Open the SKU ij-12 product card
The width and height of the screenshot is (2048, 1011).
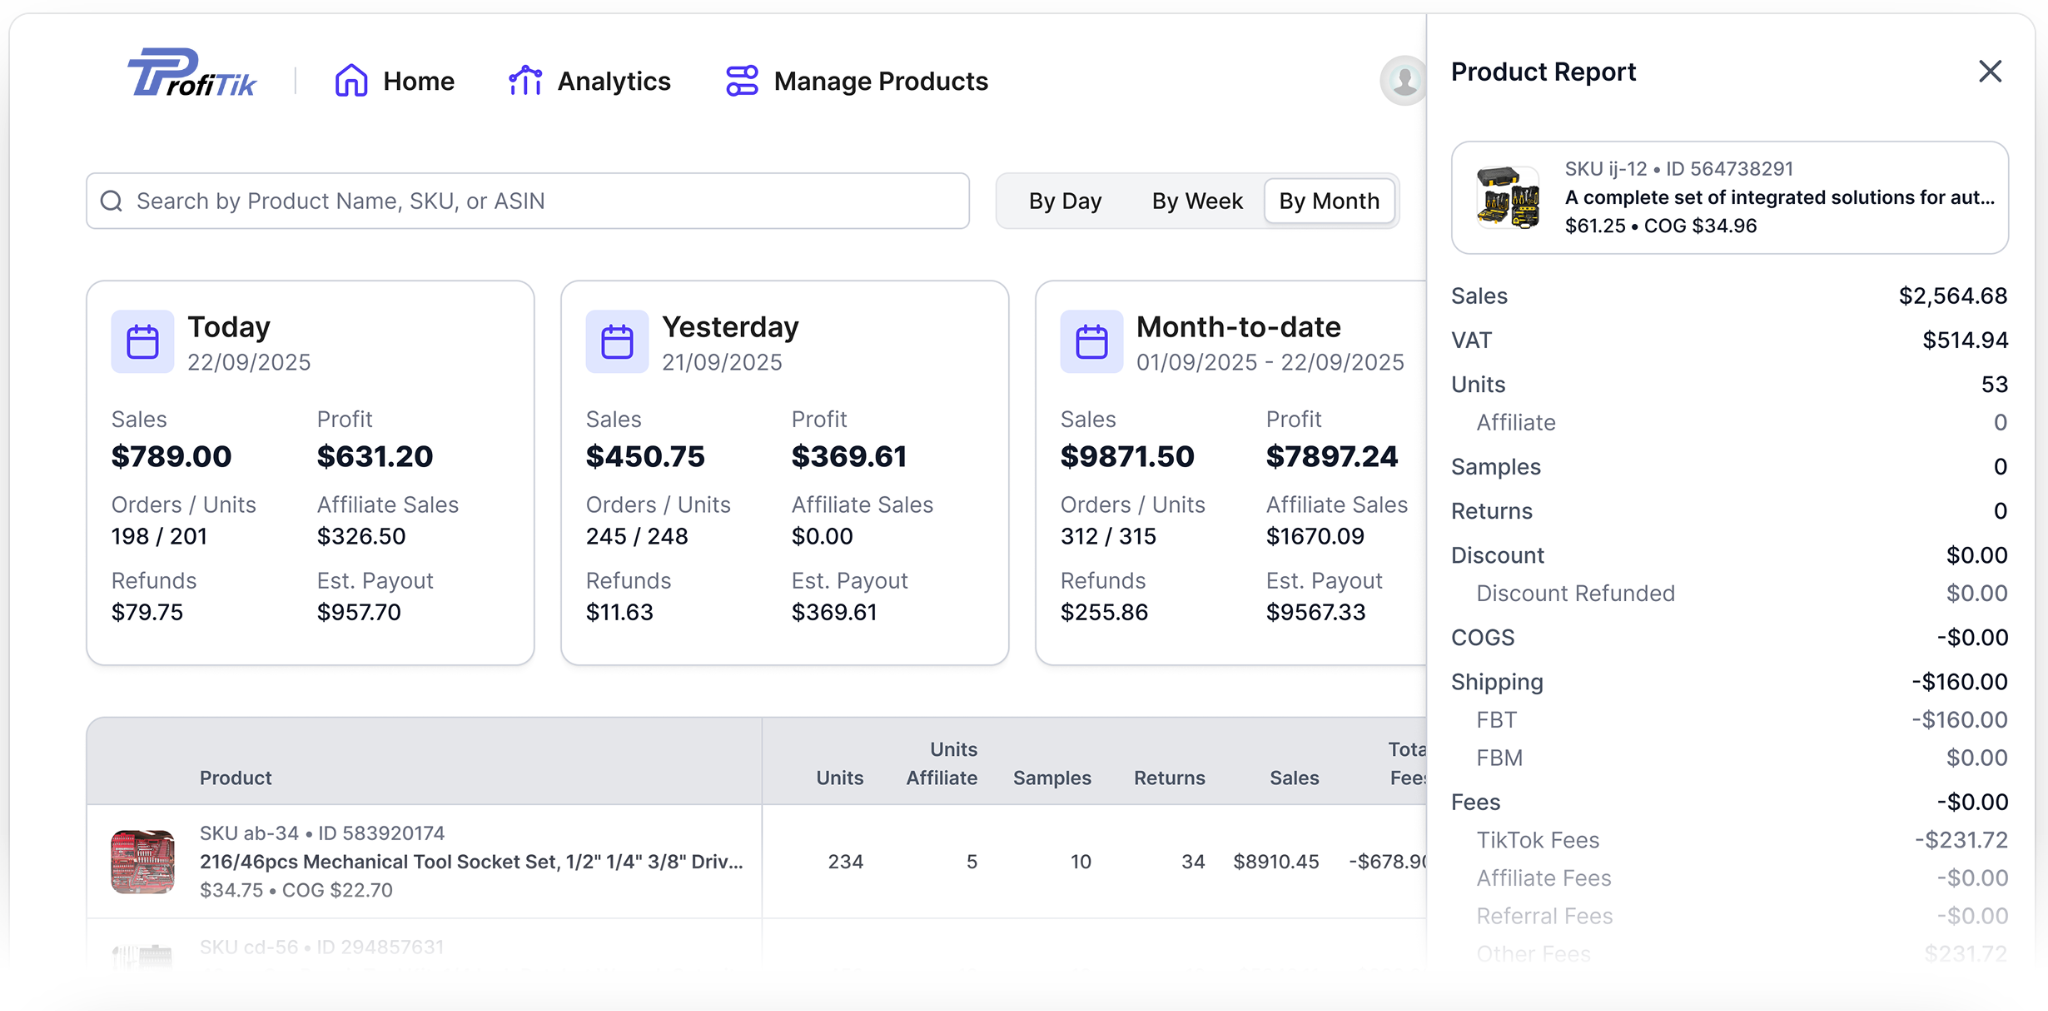pyautogui.click(x=1729, y=197)
